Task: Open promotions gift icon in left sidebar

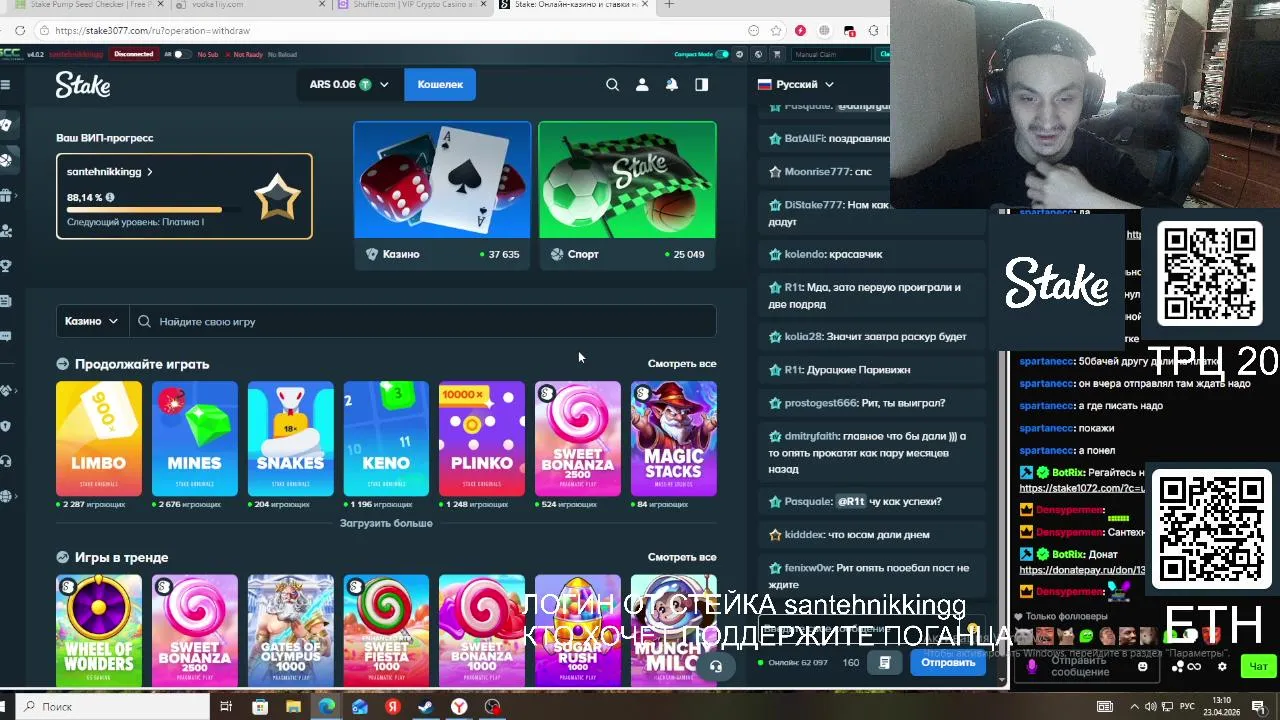Action: coord(5,196)
